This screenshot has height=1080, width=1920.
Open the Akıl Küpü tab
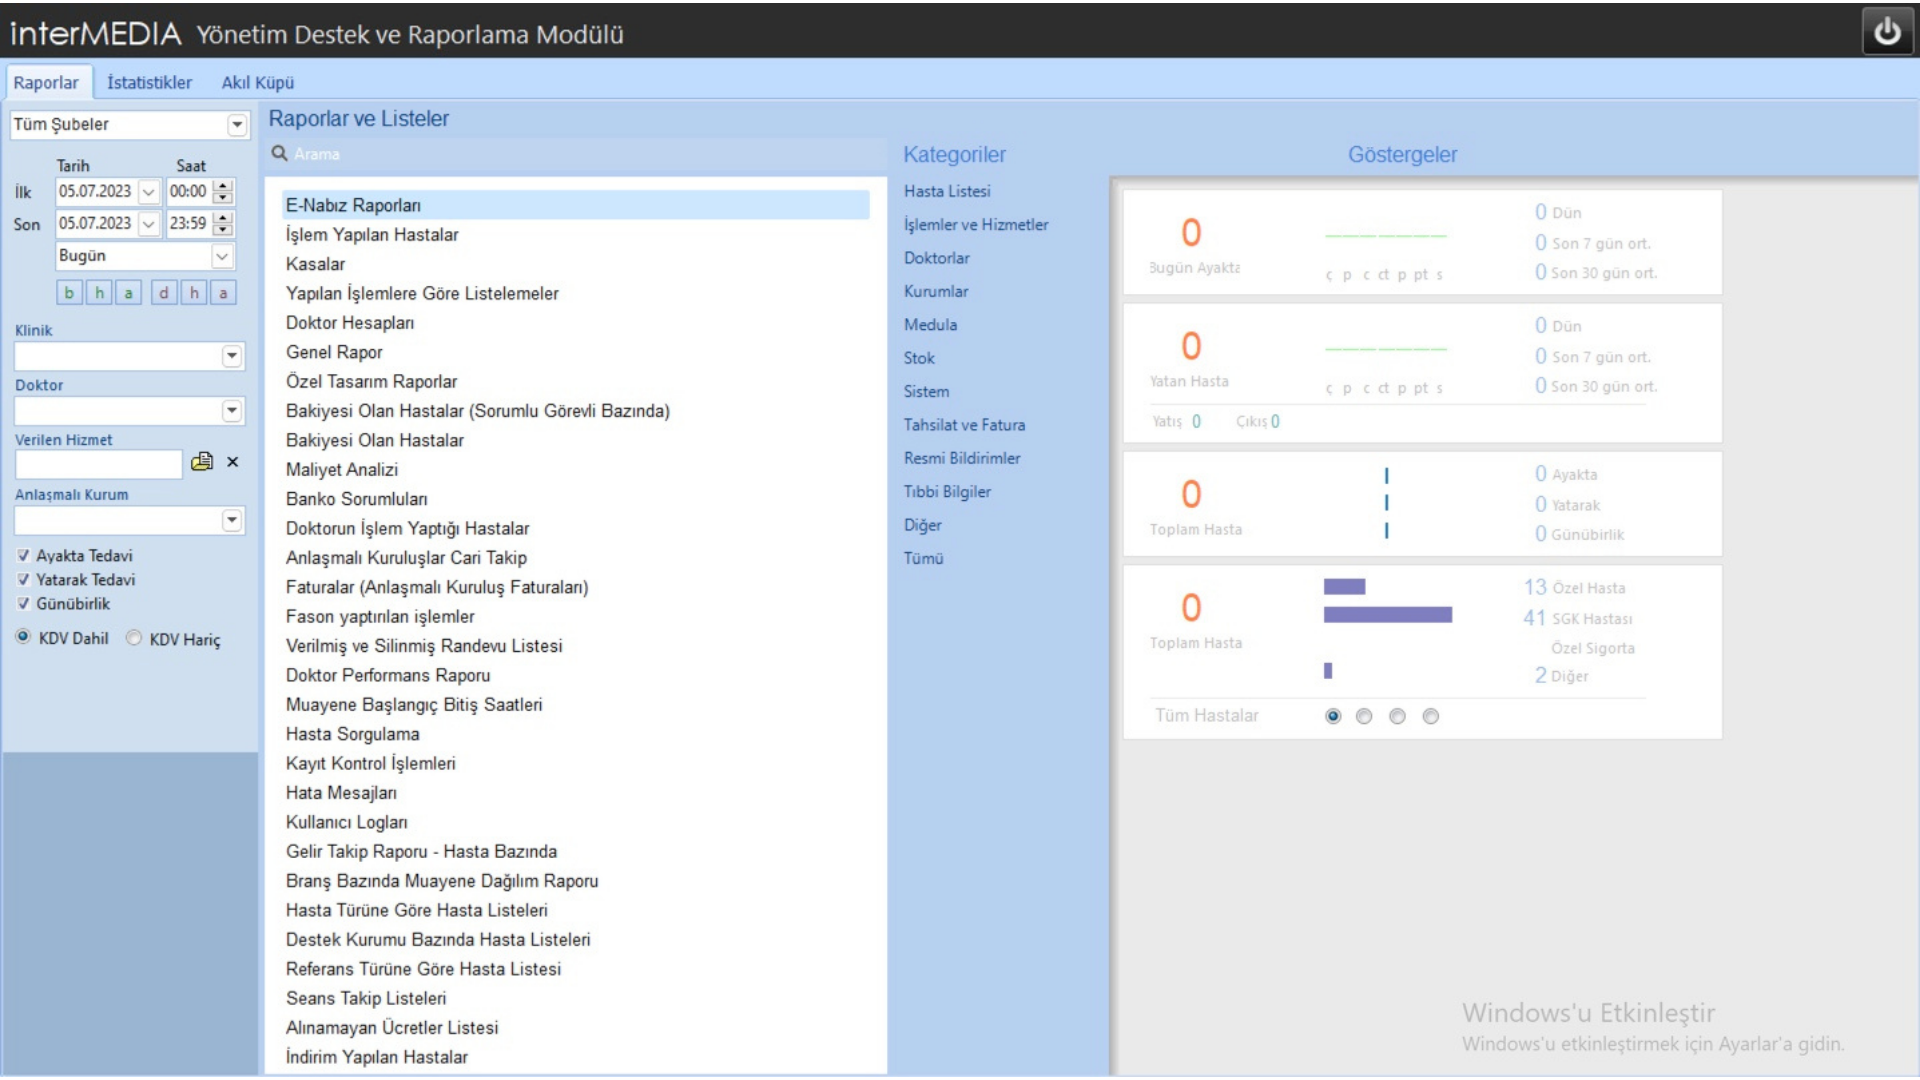pos(257,83)
